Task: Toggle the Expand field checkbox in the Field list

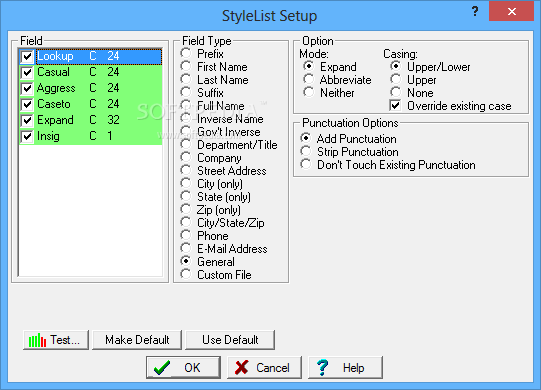Action: pos(27,120)
